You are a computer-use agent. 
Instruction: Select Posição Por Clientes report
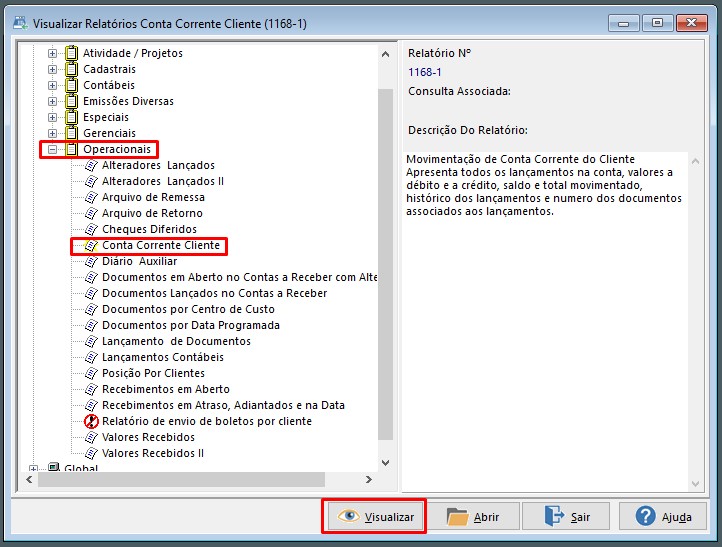(153, 373)
